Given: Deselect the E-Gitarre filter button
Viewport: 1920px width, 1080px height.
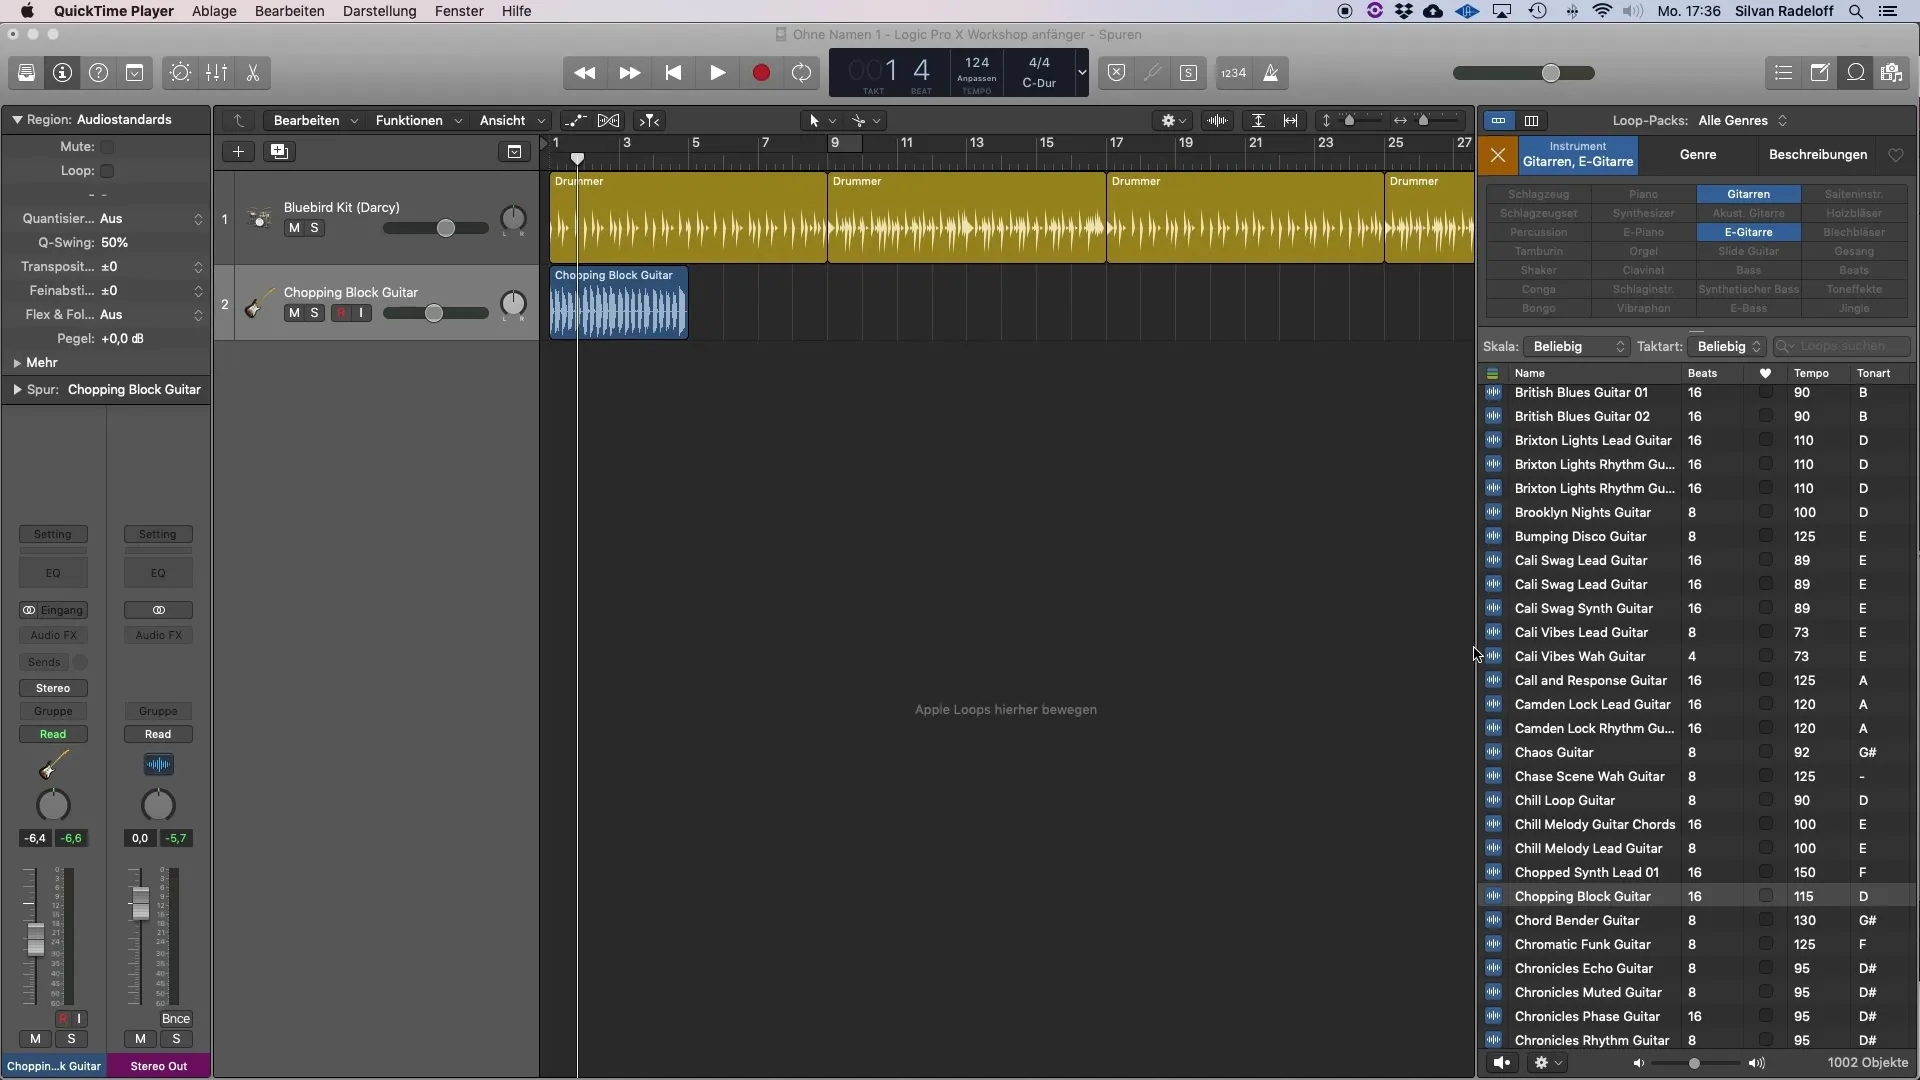Looking at the screenshot, I should 1748,233.
